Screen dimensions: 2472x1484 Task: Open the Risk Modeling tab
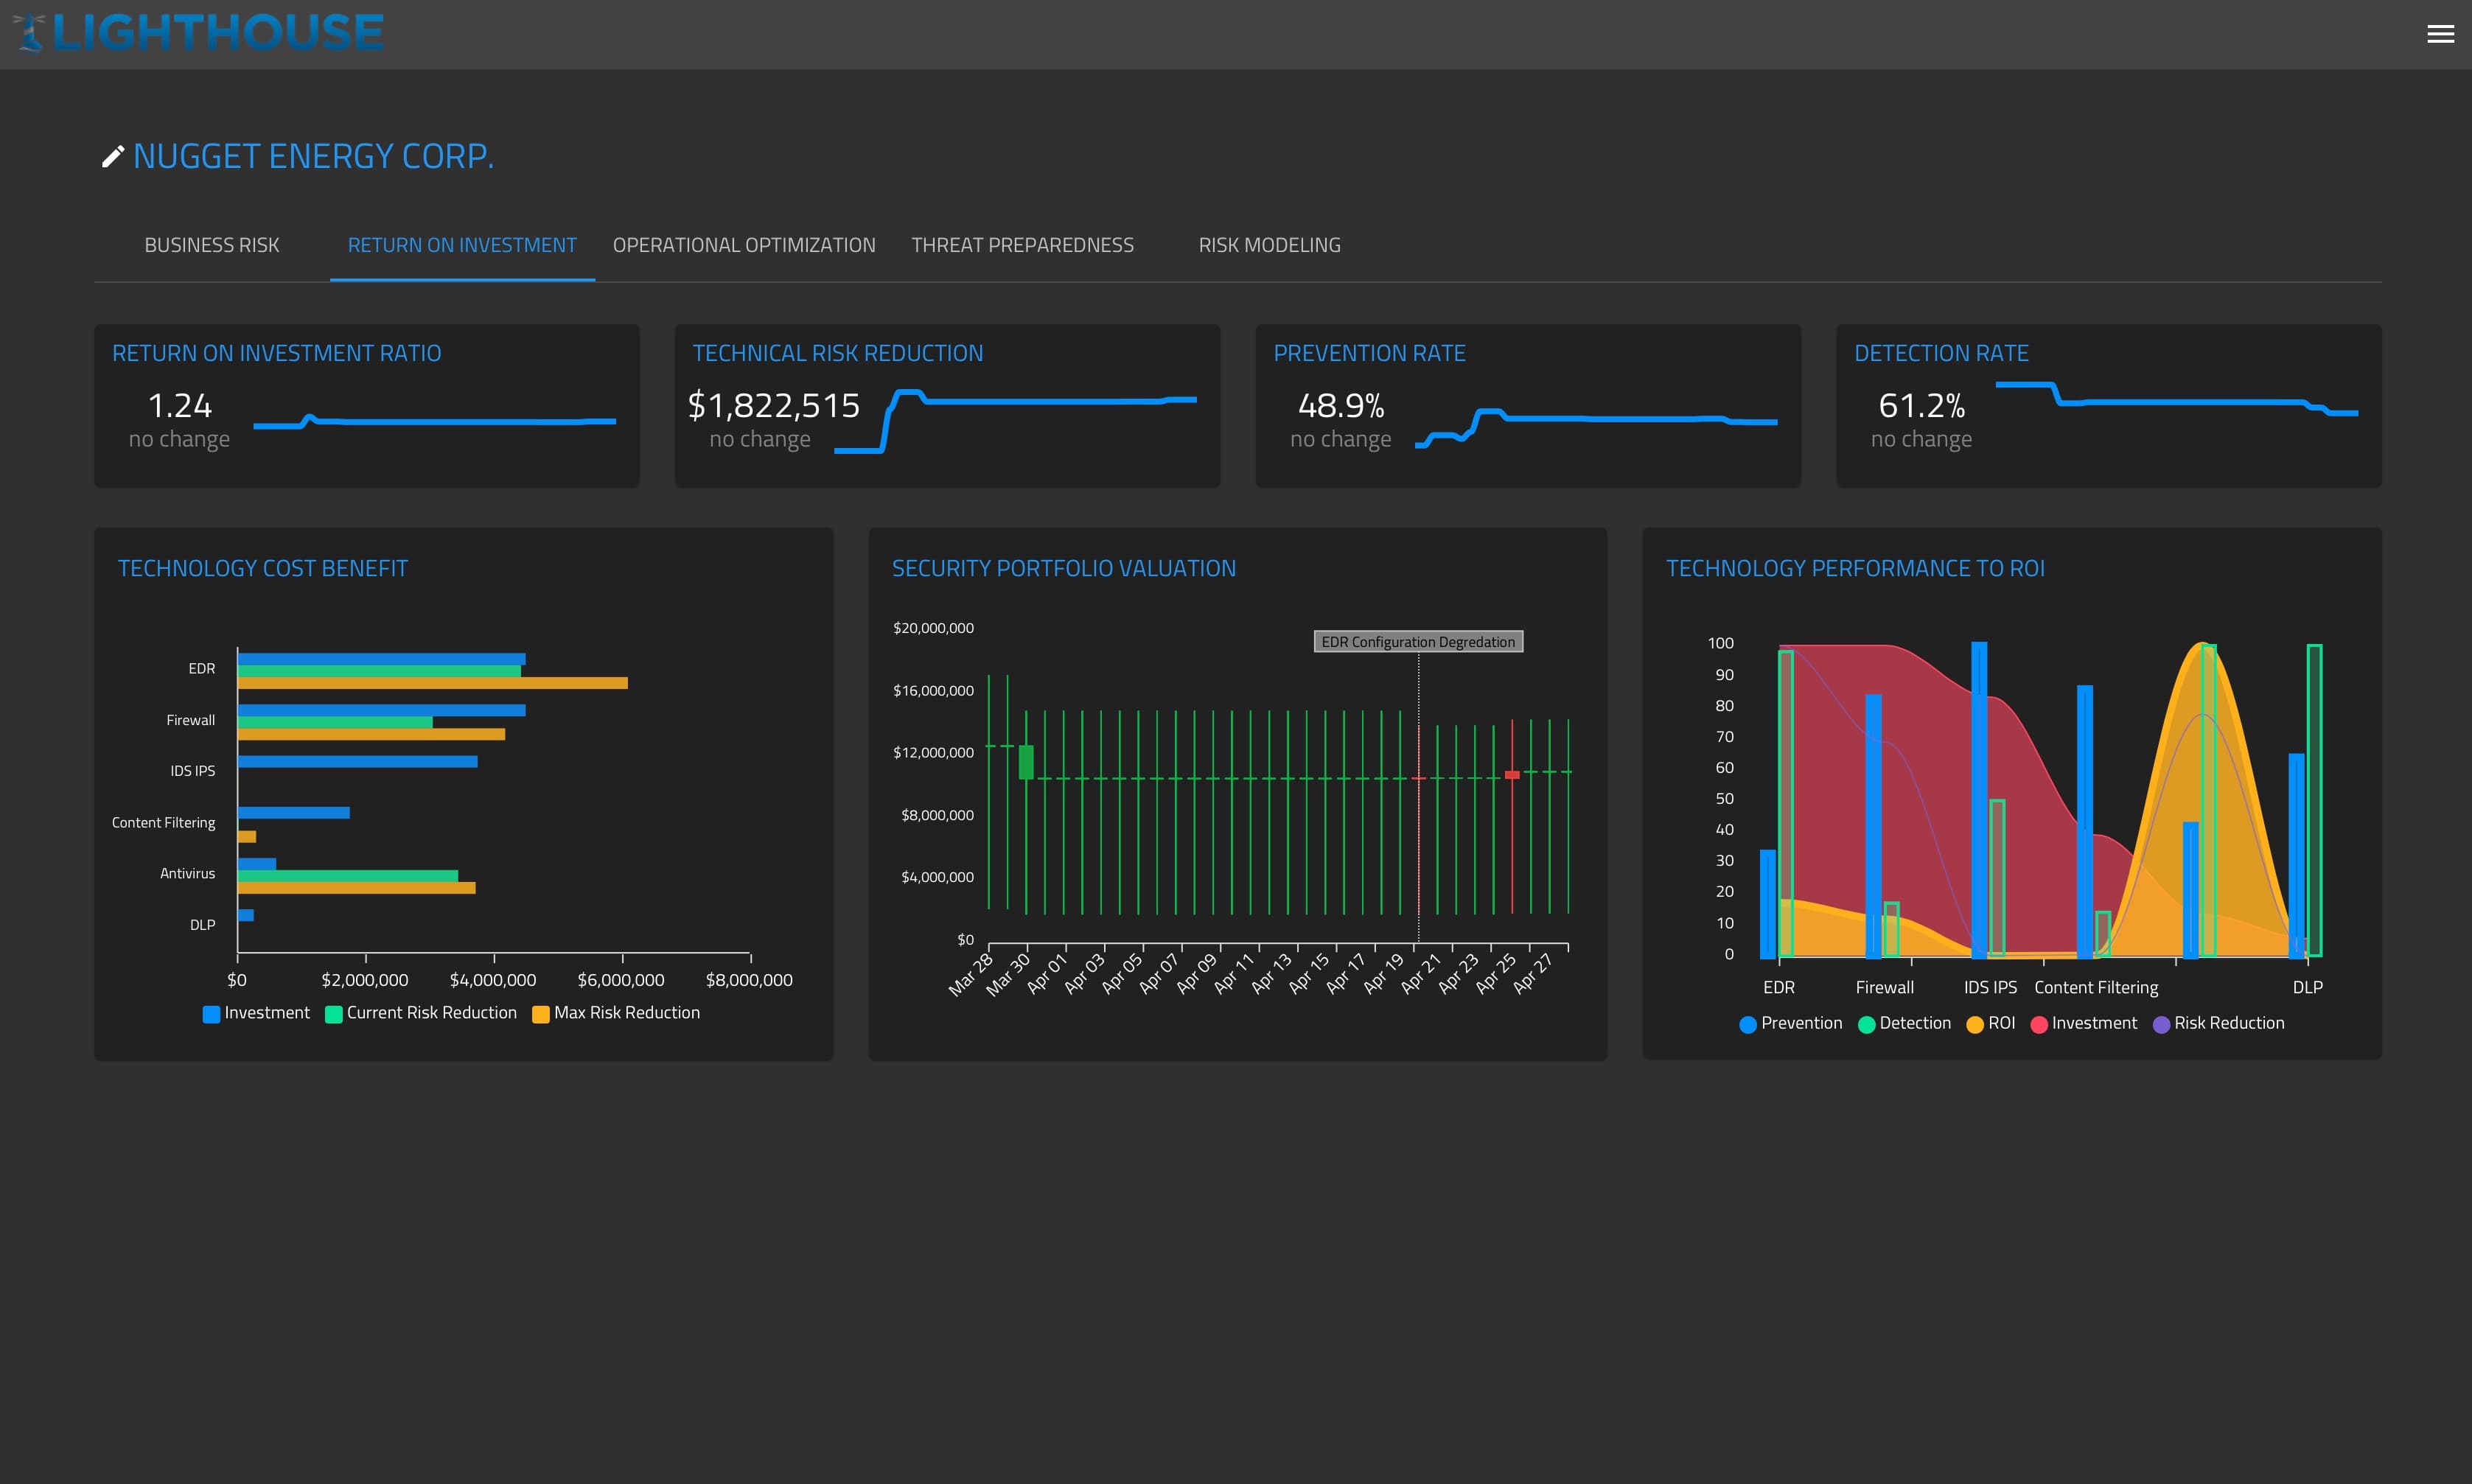pos(1269,244)
